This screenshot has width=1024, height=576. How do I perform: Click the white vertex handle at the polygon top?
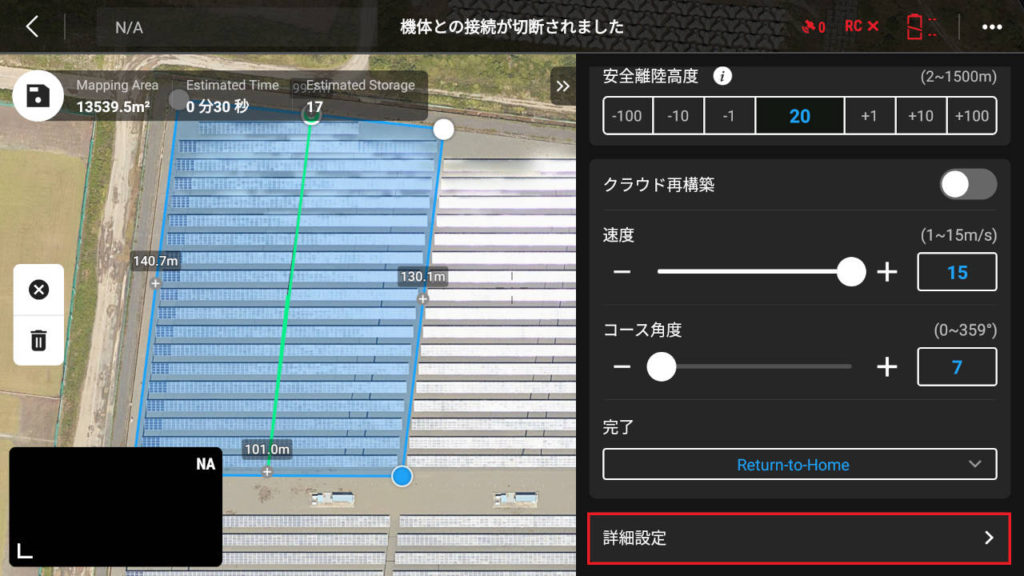pos(442,129)
